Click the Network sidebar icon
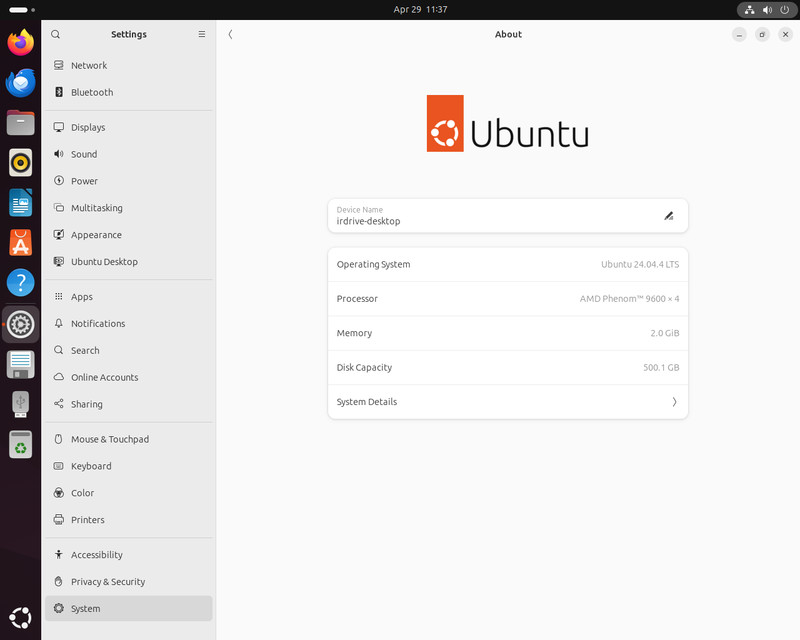Viewport: 800px width, 640px height. coord(59,65)
